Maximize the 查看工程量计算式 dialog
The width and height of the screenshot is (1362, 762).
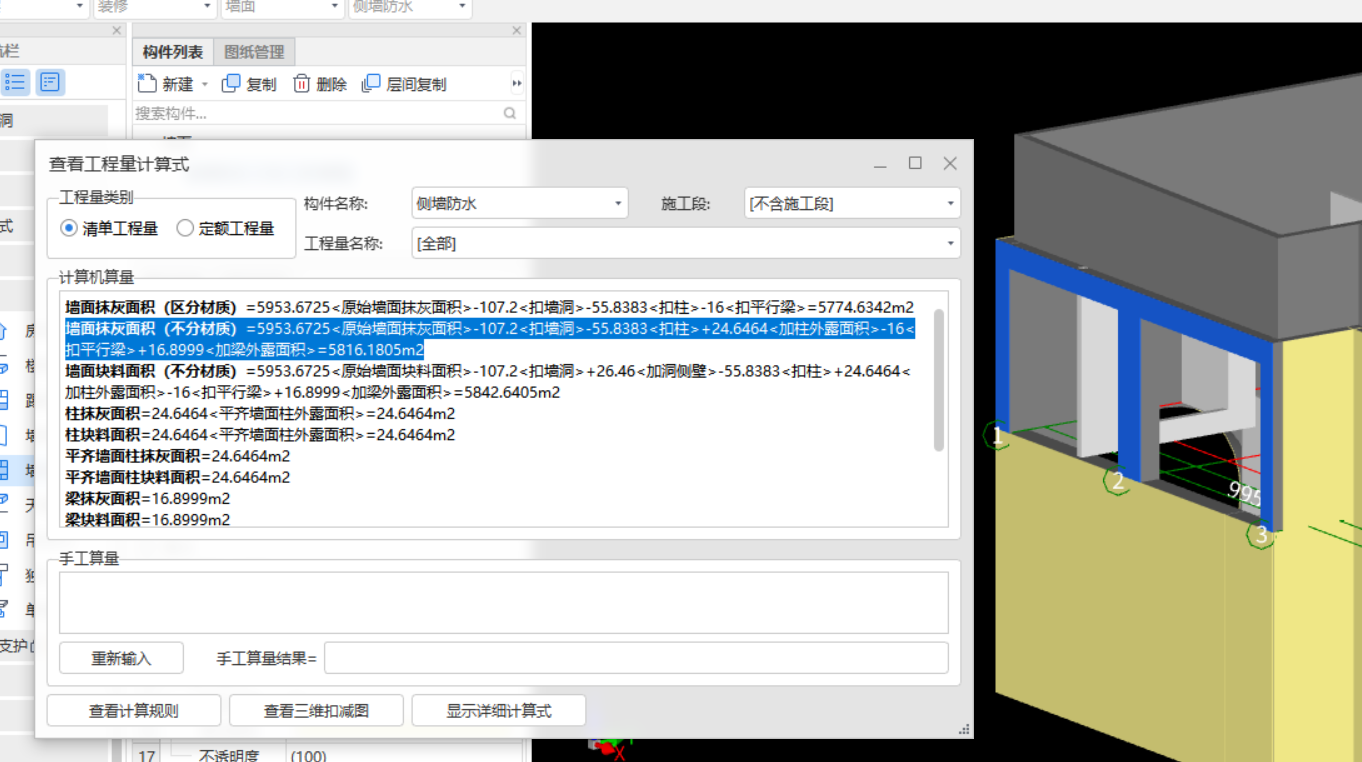(915, 163)
